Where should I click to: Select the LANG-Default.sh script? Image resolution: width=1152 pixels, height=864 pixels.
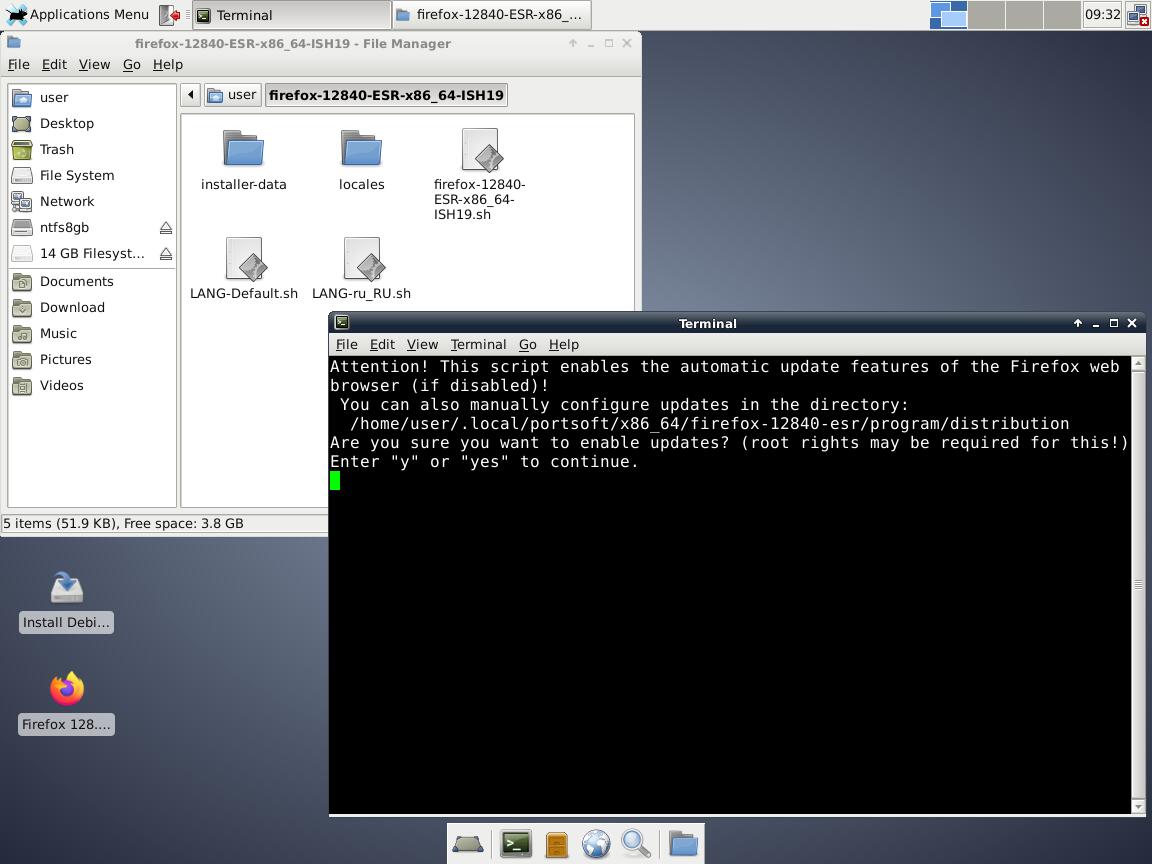(243, 268)
